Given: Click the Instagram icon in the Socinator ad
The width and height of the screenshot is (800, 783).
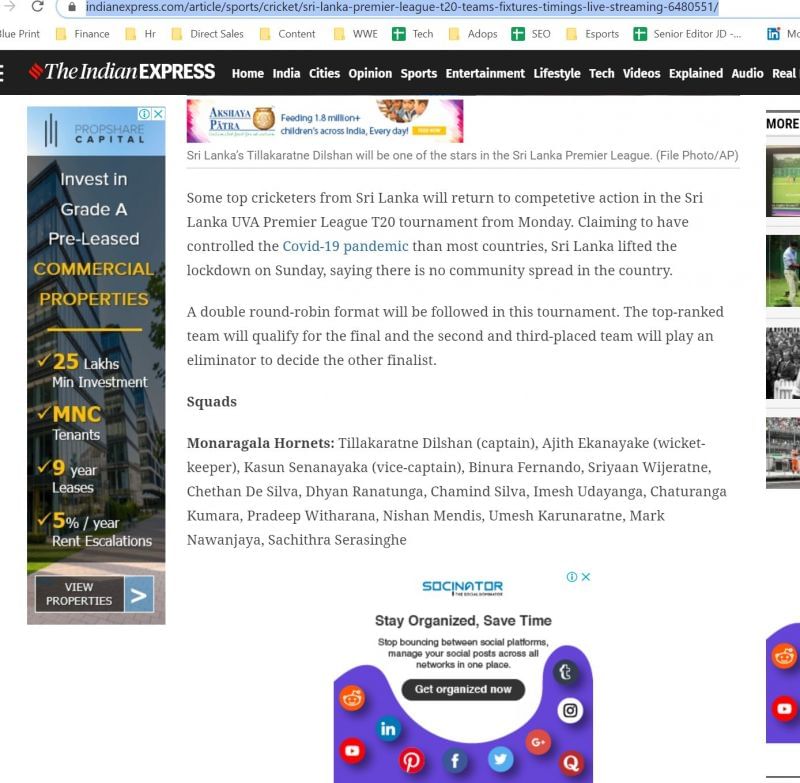Looking at the screenshot, I should [x=570, y=711].
